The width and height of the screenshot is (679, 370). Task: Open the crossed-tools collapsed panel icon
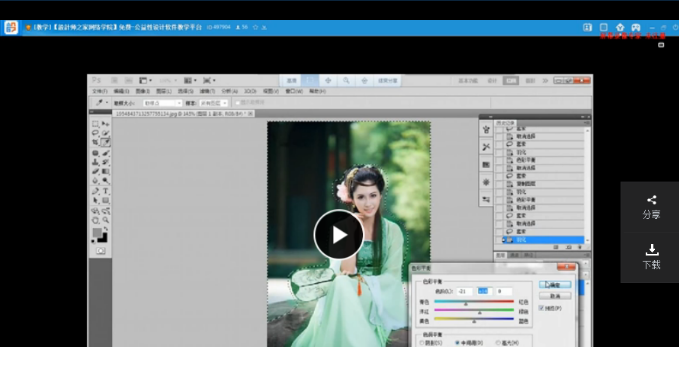486,147
